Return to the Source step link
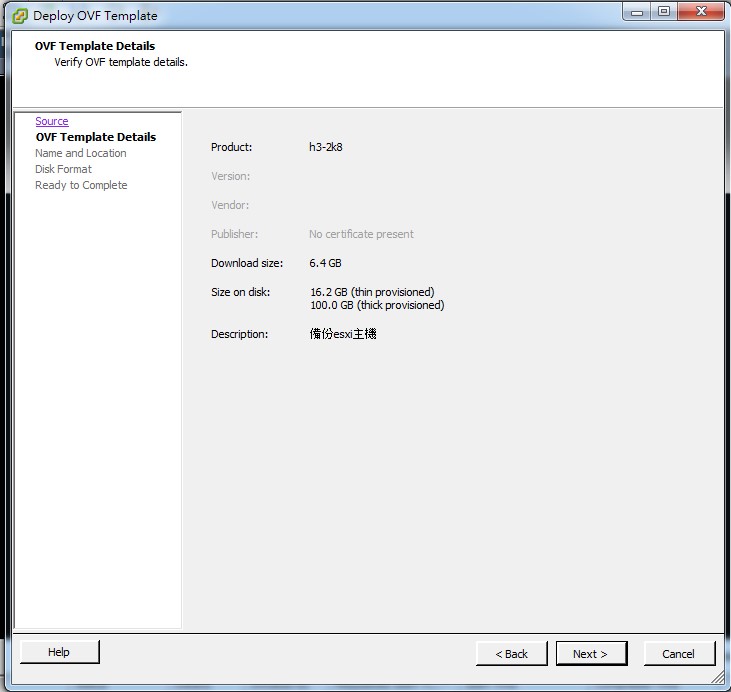 pos(52,121)
